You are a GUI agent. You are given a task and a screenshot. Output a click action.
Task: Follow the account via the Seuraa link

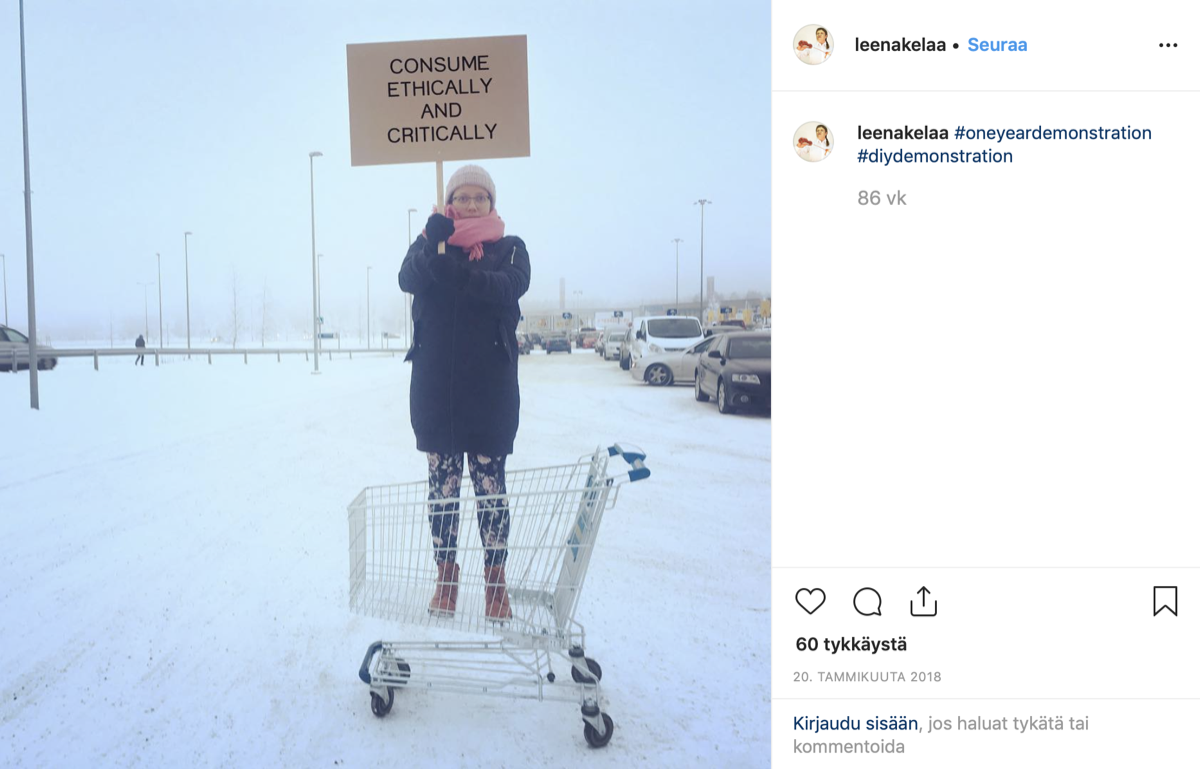coord(997,45)
